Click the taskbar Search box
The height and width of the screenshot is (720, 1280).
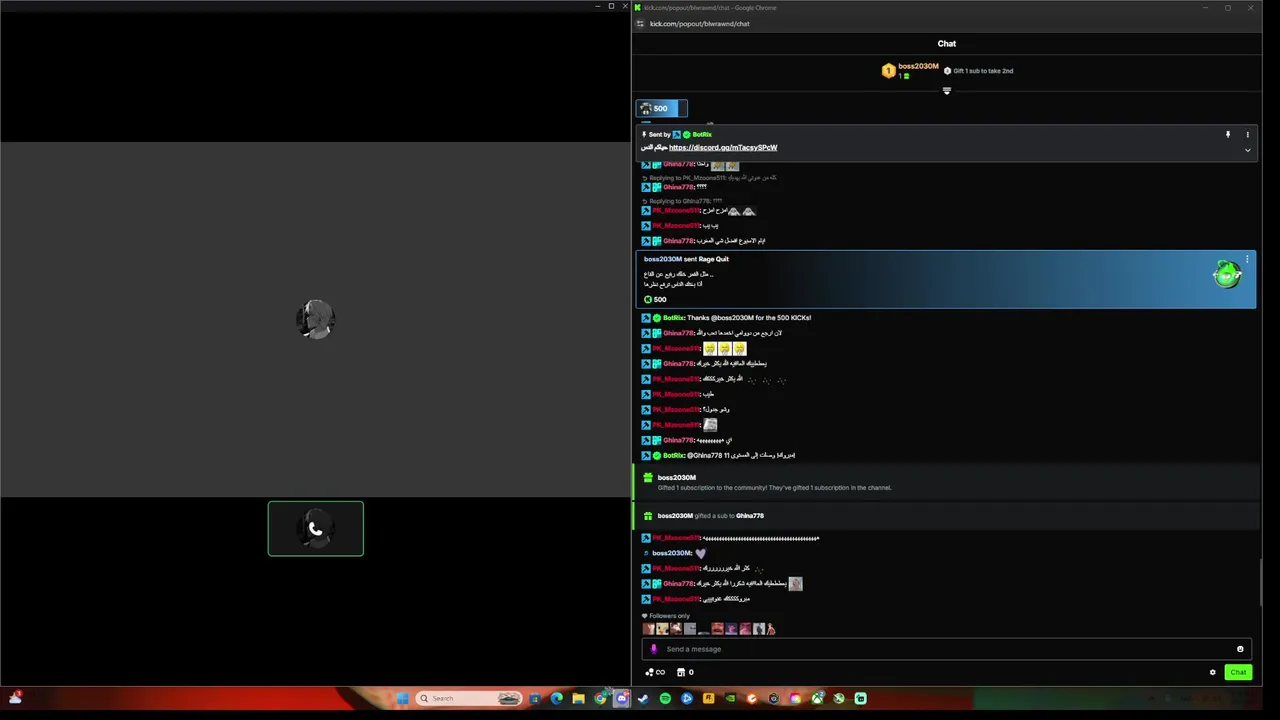coord(469,698)
